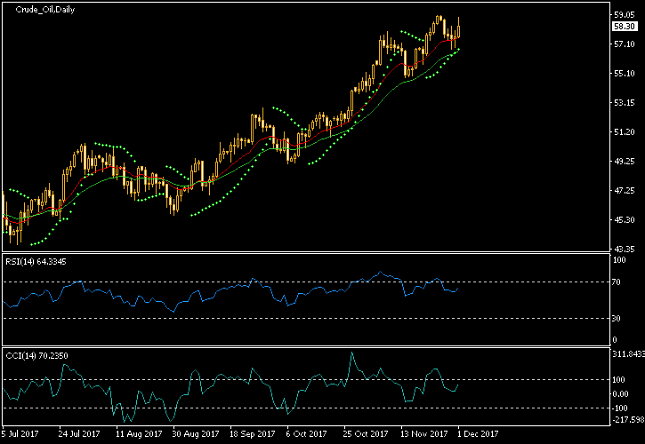Click the 1 Dec 2017 date label
Screen dimensions: 645x444
point(477,434)
